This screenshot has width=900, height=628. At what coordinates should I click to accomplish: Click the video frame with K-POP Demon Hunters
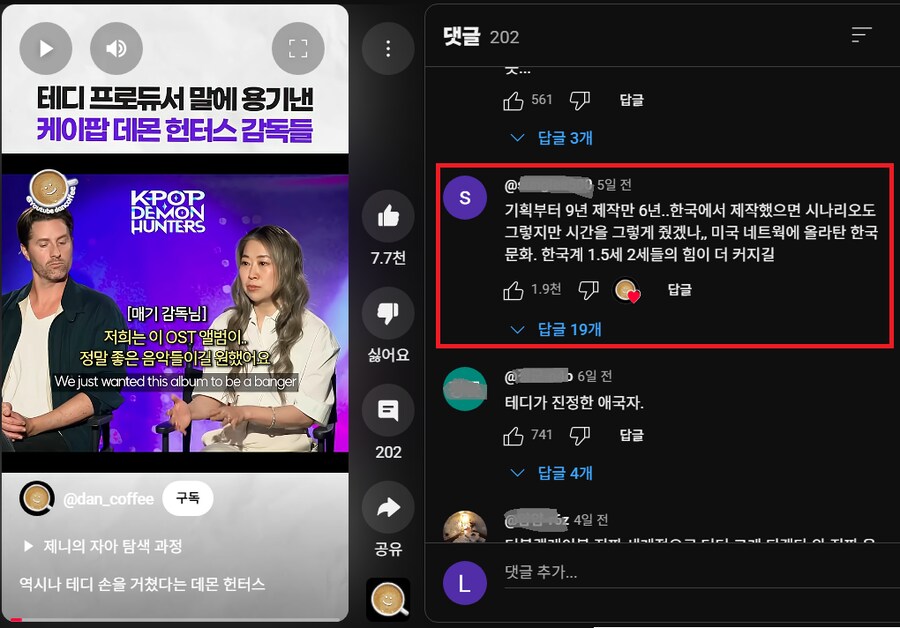(x=175, y=313)
